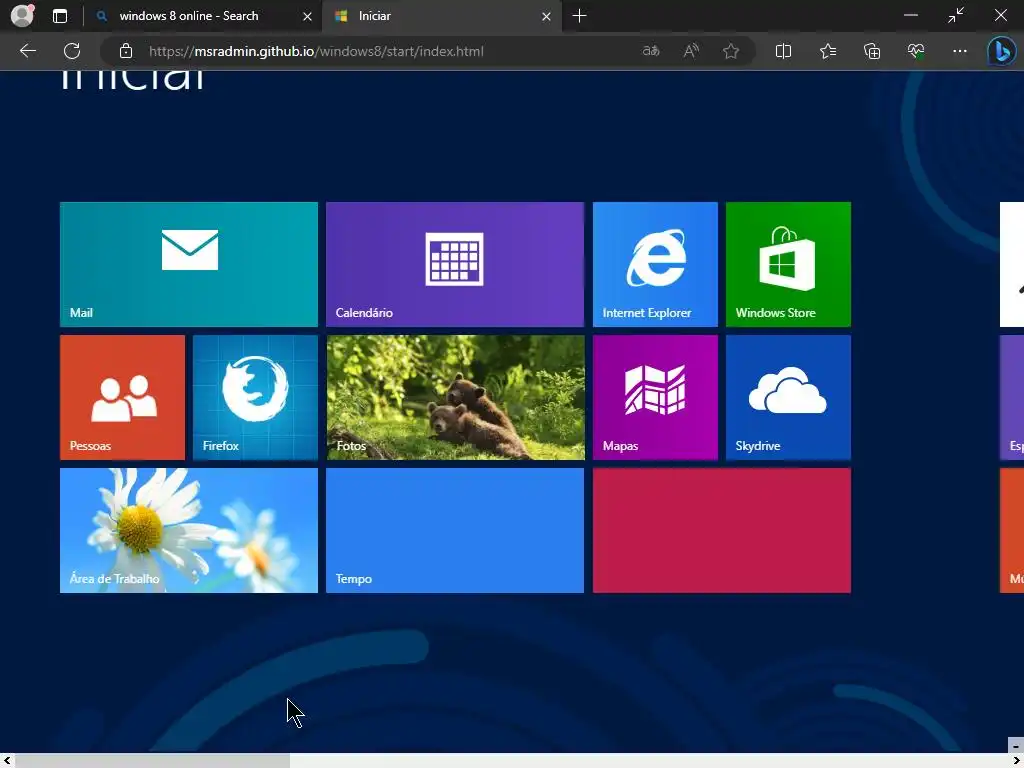The height and width of the screenshot is (768, 1024).
Task: Open the Windows Store tile
Action: tap(788, 264)
